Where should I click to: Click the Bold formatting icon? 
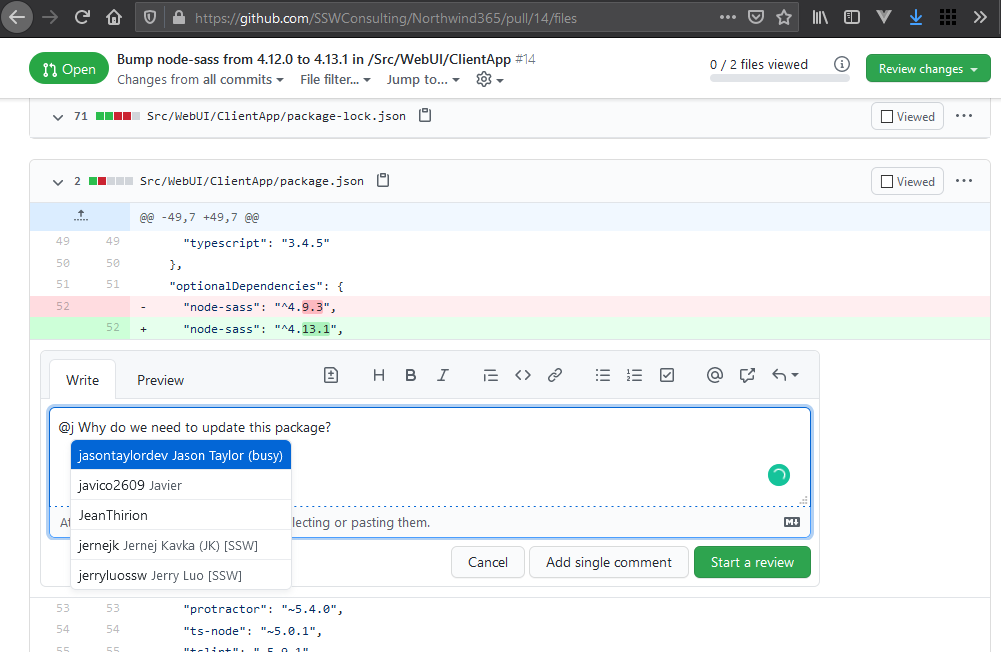coord(410,375)
